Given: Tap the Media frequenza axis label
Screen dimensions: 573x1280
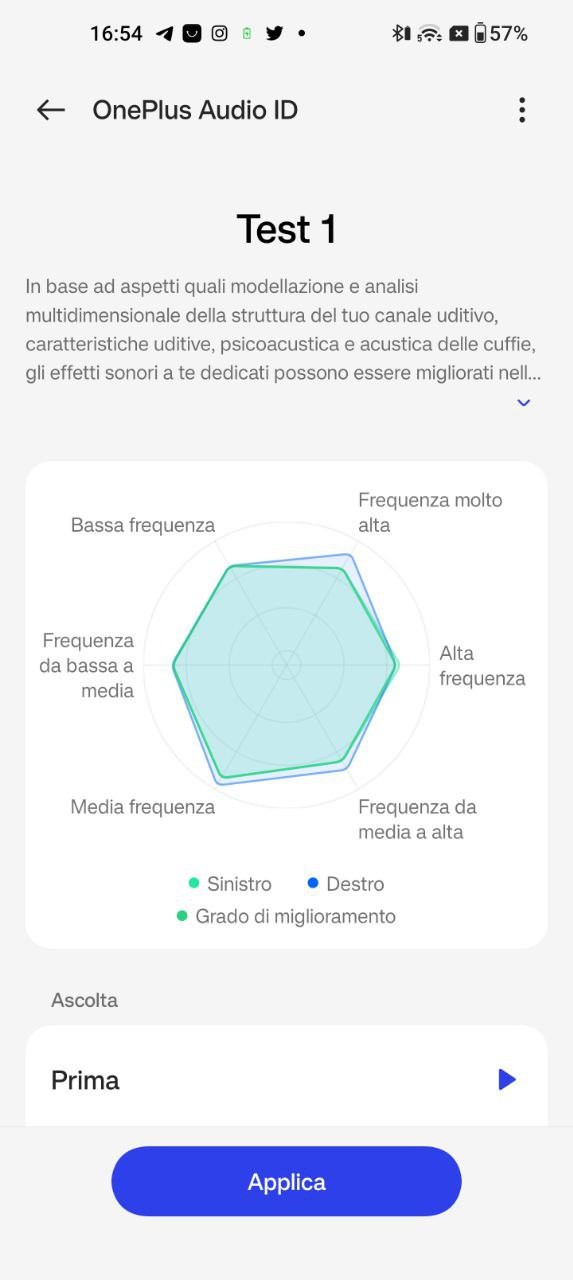Looking at the screenshot, I should (143, 807).
